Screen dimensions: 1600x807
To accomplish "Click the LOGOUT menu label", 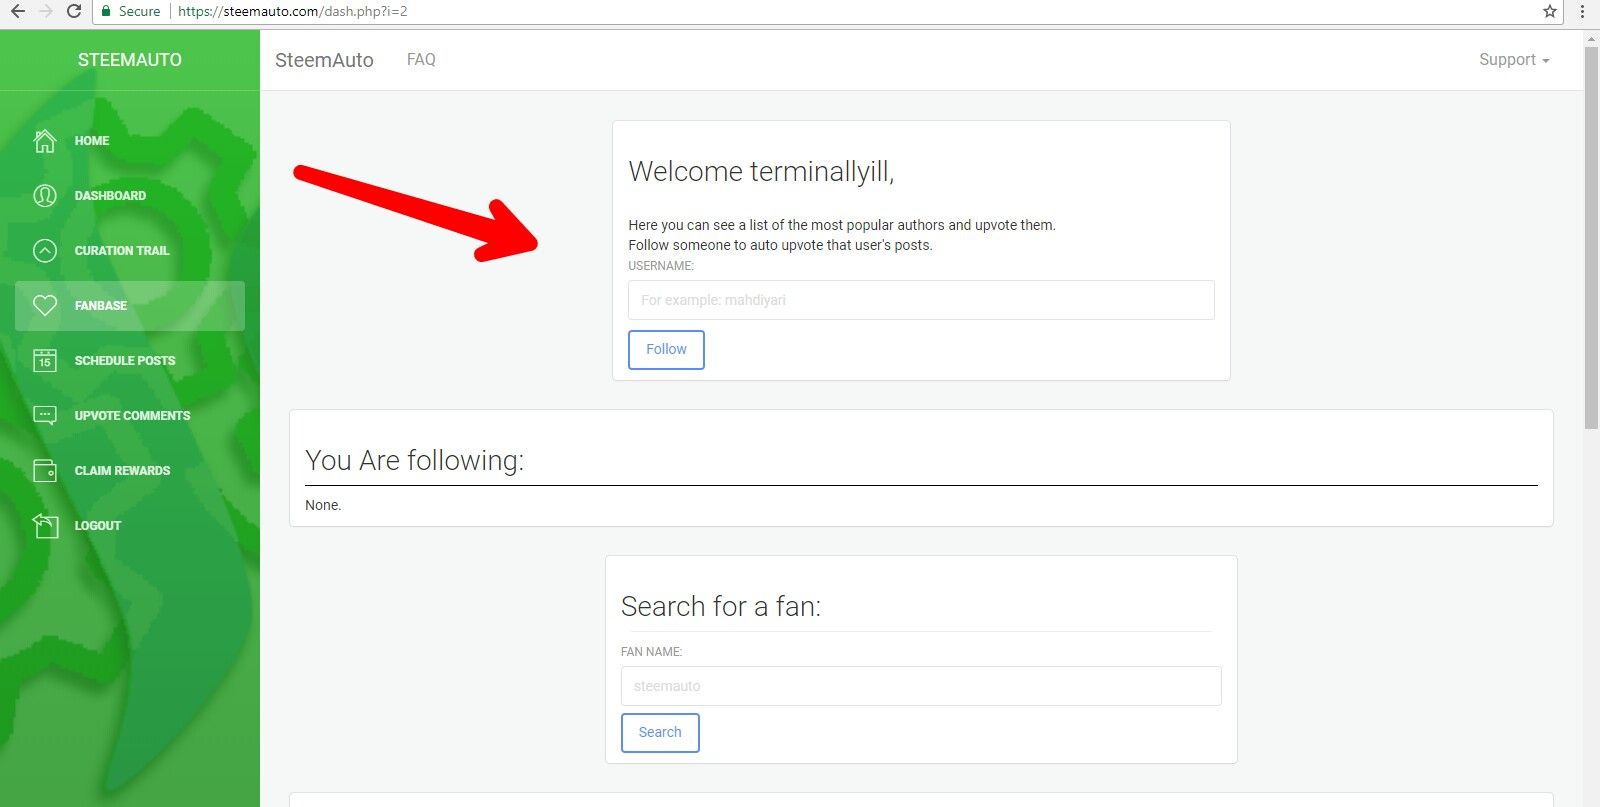I will 98,526.
